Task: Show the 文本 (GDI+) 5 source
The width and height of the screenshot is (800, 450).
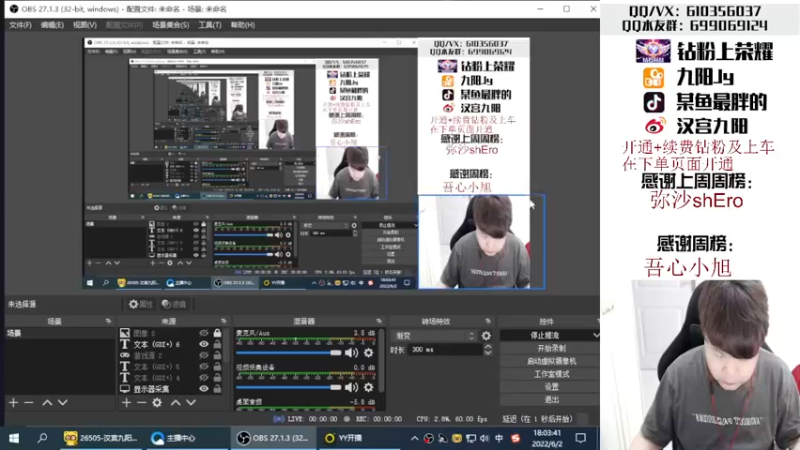Action: click(x=204, y=367)
